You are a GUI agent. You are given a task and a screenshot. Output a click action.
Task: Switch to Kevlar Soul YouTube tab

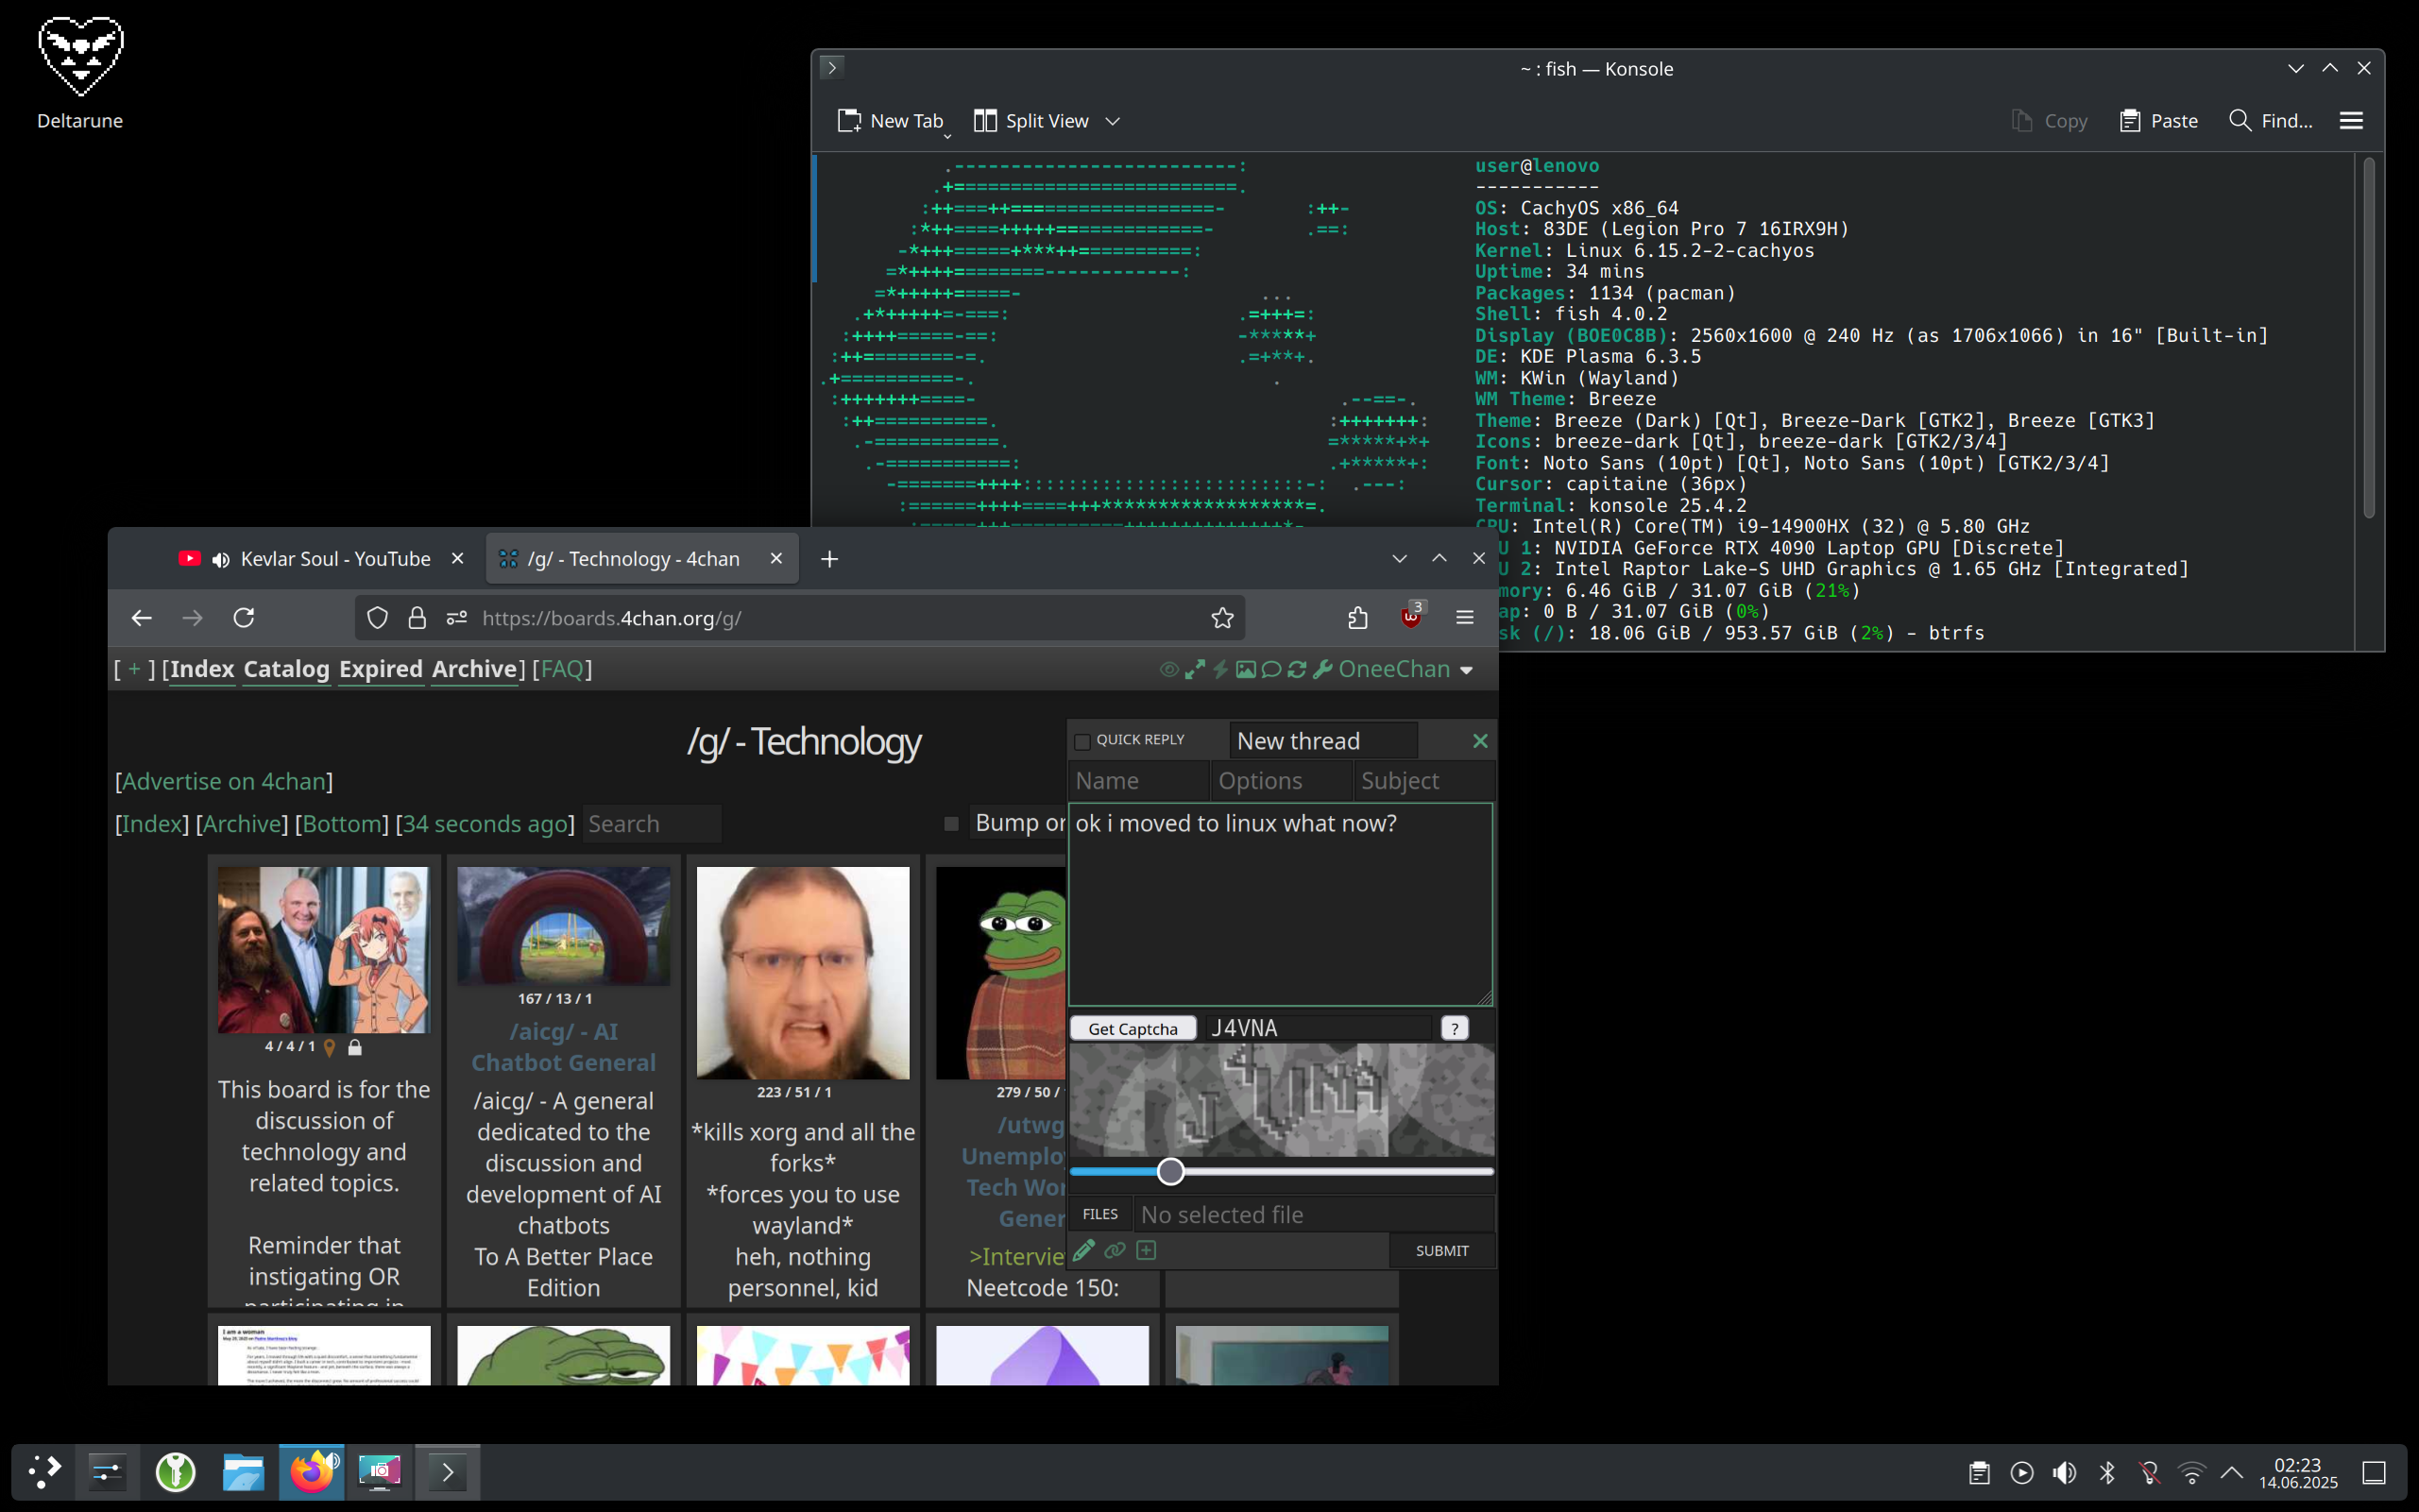tap(320, 558)
